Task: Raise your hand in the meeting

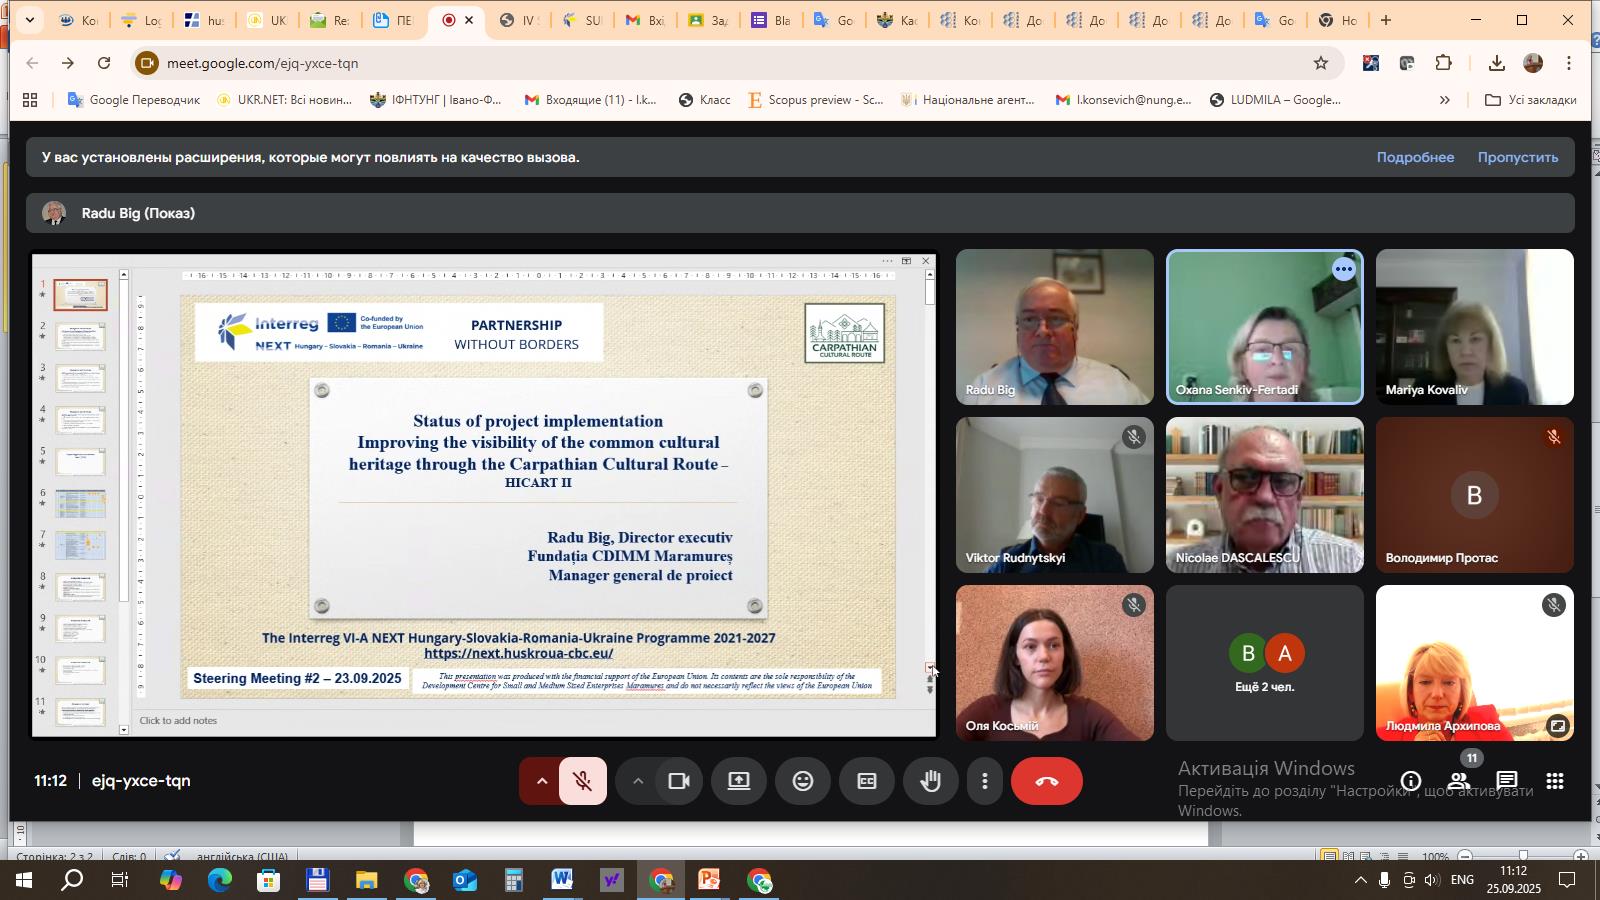Action: [930, 782]
